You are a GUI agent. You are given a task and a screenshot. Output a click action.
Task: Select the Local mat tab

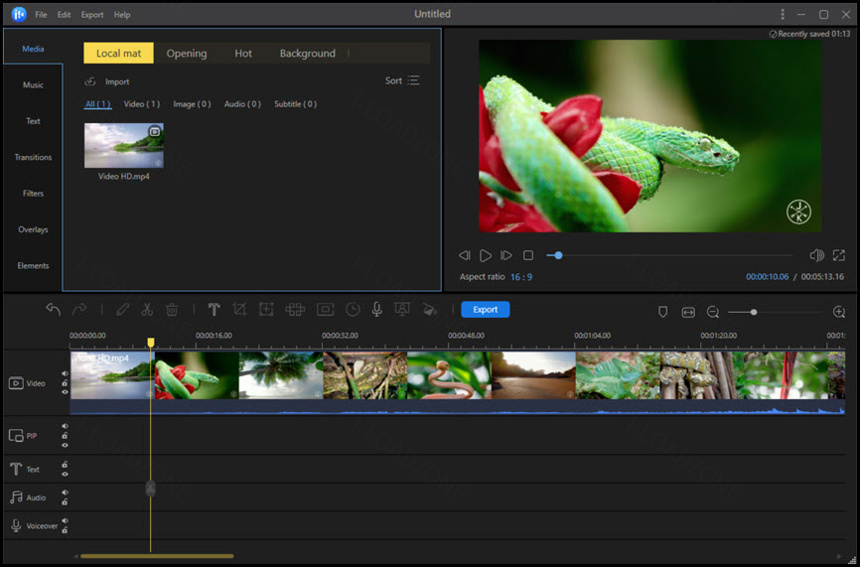[x=118, y=53]
